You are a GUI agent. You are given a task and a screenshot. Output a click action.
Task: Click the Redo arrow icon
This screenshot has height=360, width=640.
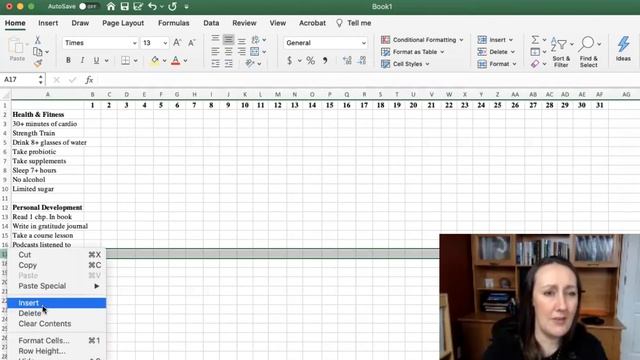pos(173,7)
